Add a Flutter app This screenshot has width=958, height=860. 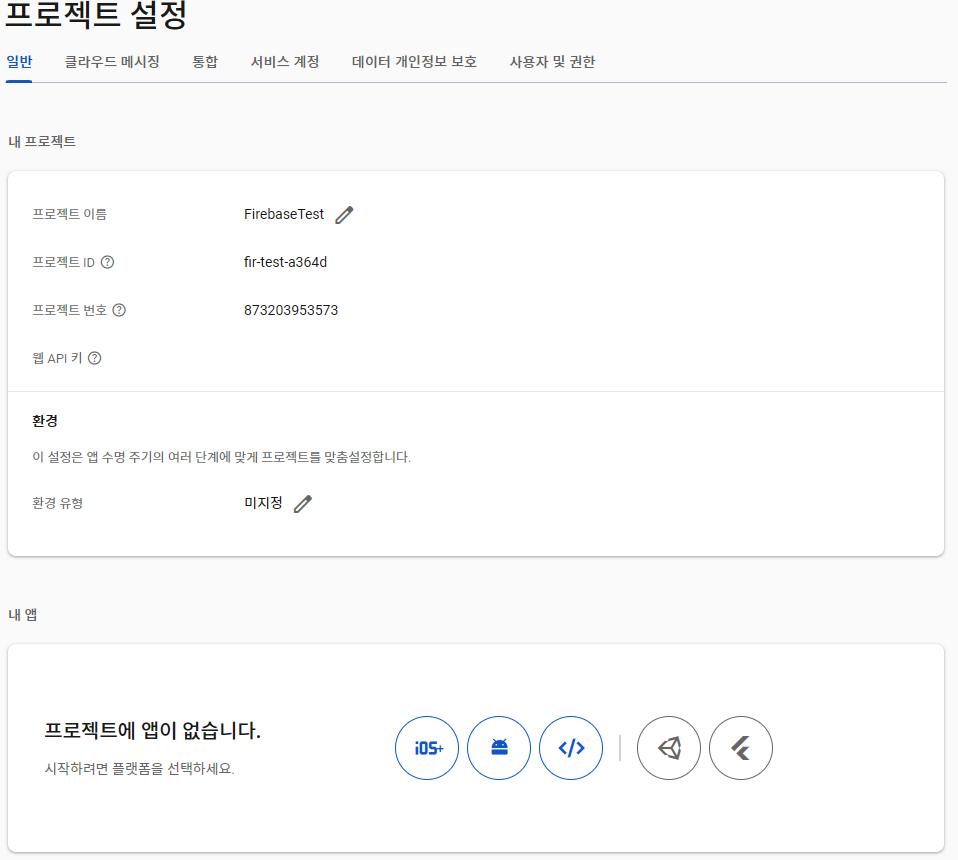click(x=741, y=748)
